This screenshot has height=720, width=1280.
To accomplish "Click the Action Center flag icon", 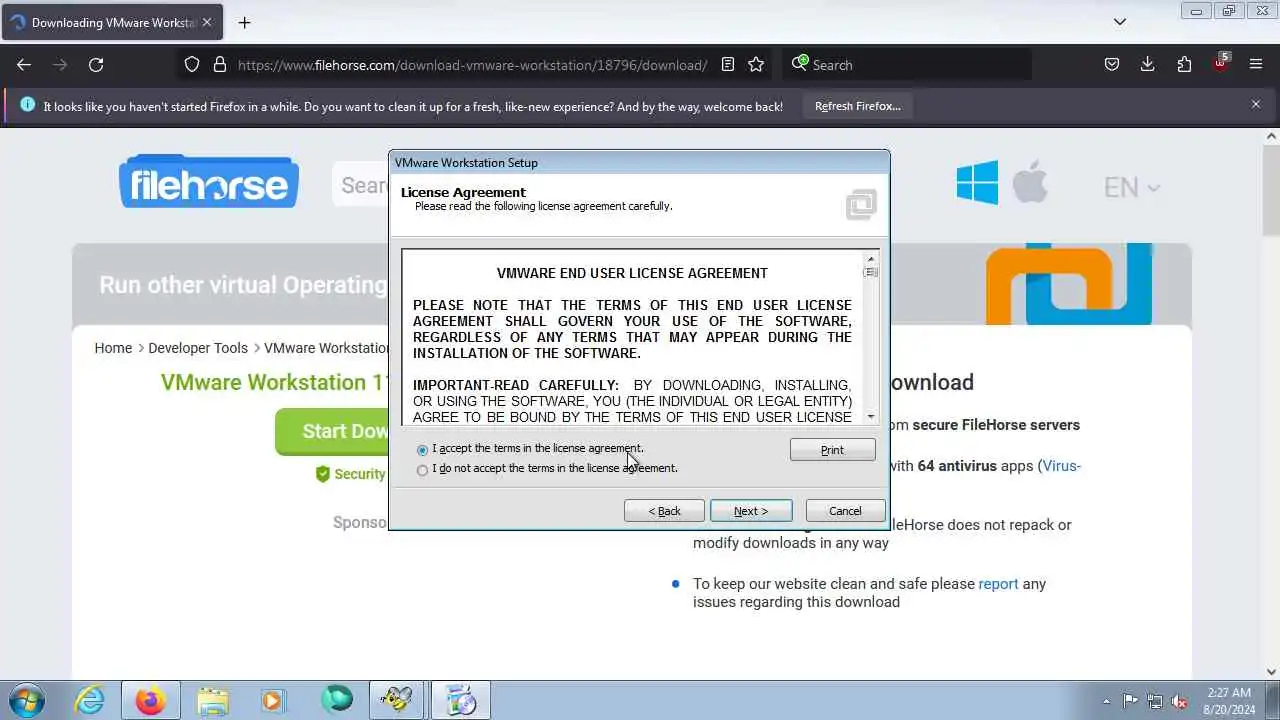I will pyautogui.click(x=1130, y=701).
